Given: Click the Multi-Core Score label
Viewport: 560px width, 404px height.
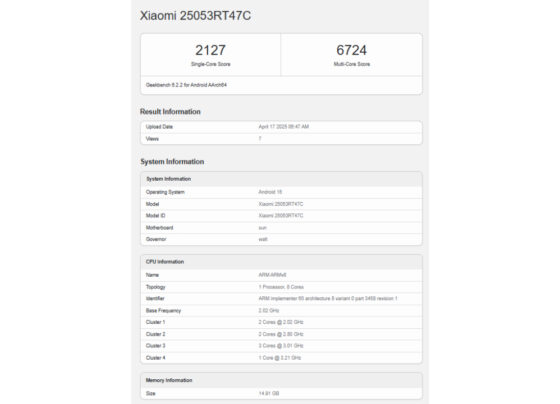Looking at the screenshot, I should [352, 64].
